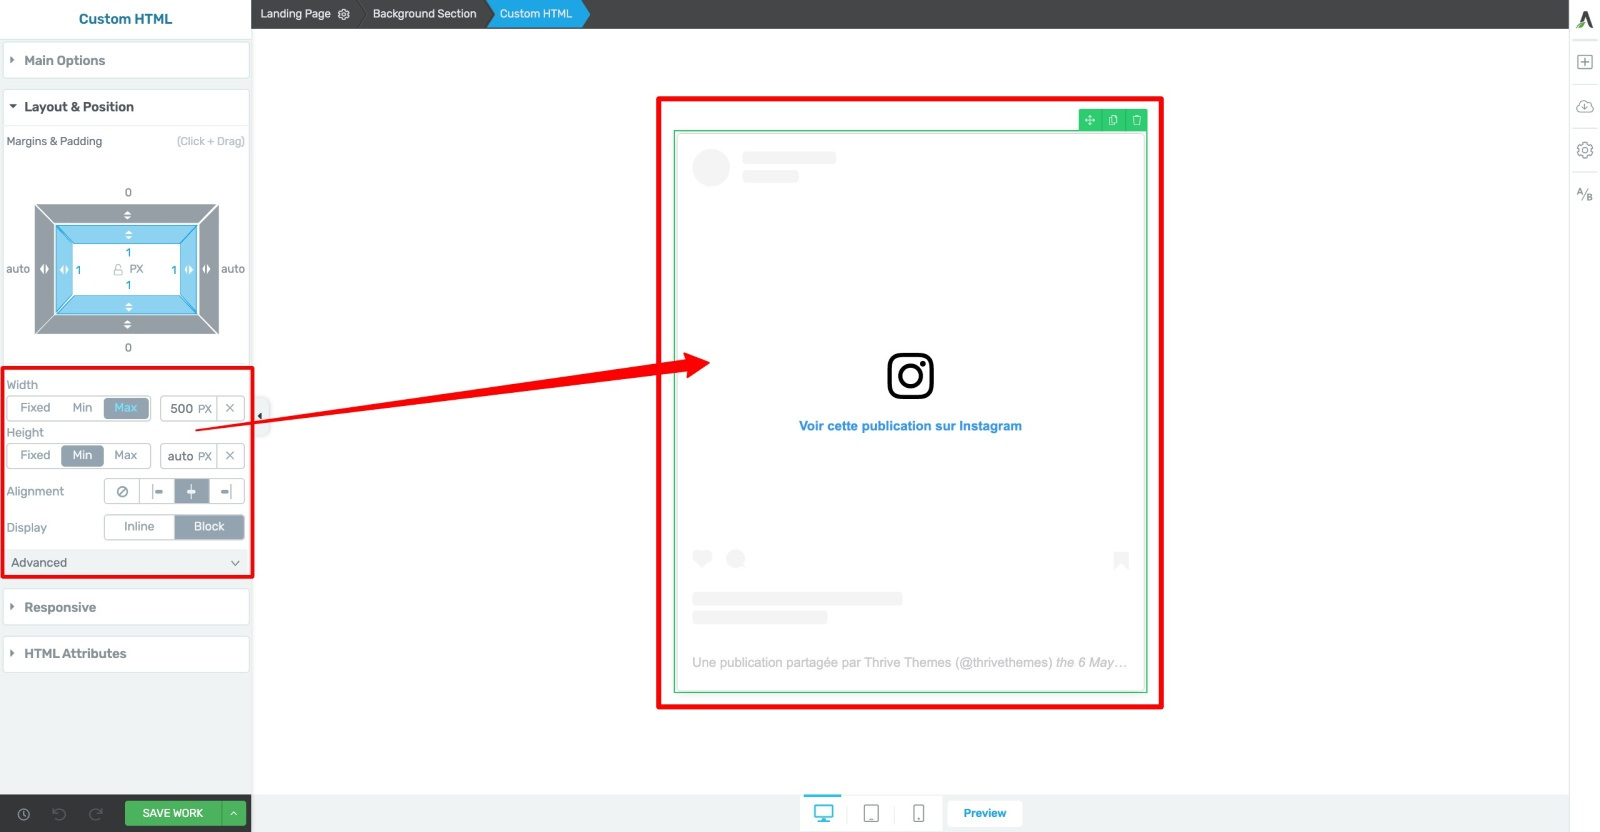Select Landing Page breadcrumb

(295, 14)
